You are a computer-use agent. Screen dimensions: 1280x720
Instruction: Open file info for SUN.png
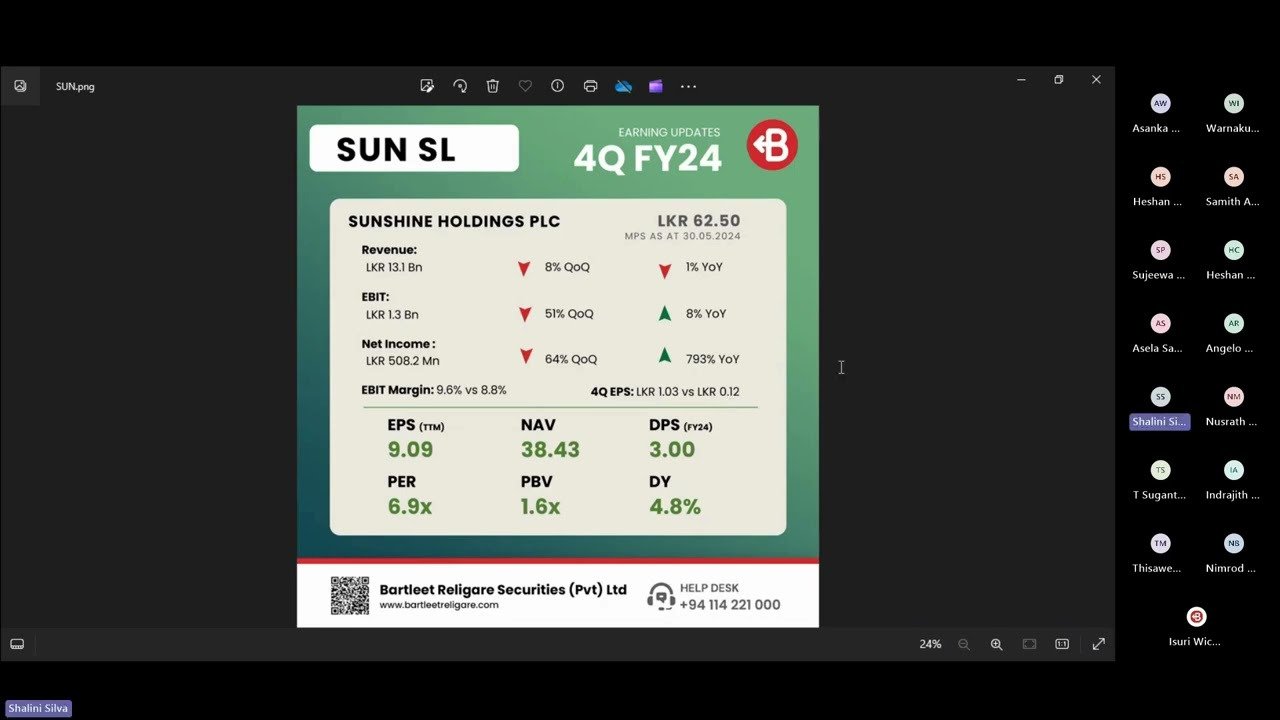pyautogui.click(x=557, y=86)
